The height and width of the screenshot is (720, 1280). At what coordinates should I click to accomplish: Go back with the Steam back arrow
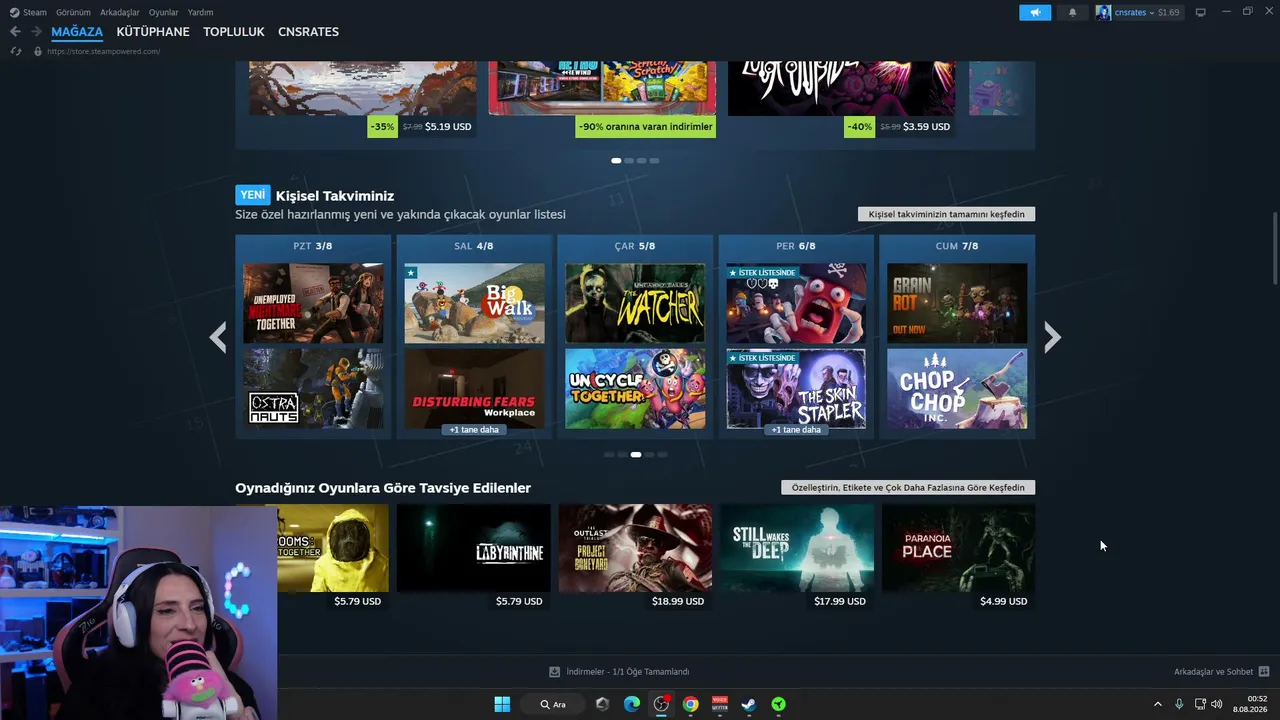point(15,32)
